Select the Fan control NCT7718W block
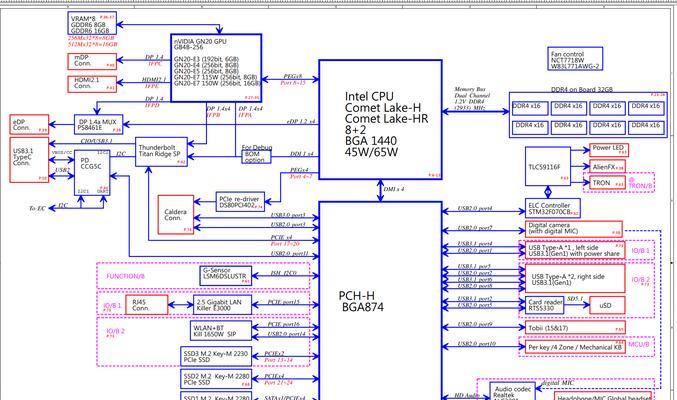The width and height of the screenshot is (677, 400). coord(575,59)
